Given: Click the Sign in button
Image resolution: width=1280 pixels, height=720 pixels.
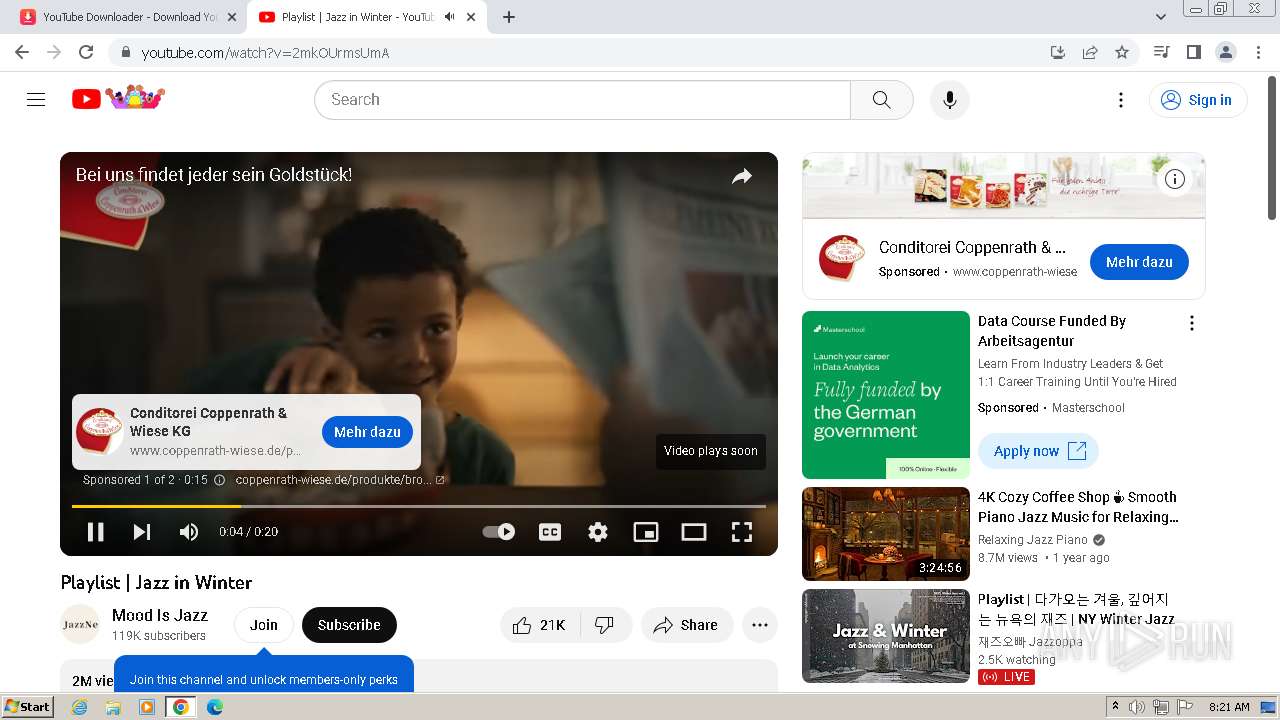Looking at the screenshot, I should 1198,99.
